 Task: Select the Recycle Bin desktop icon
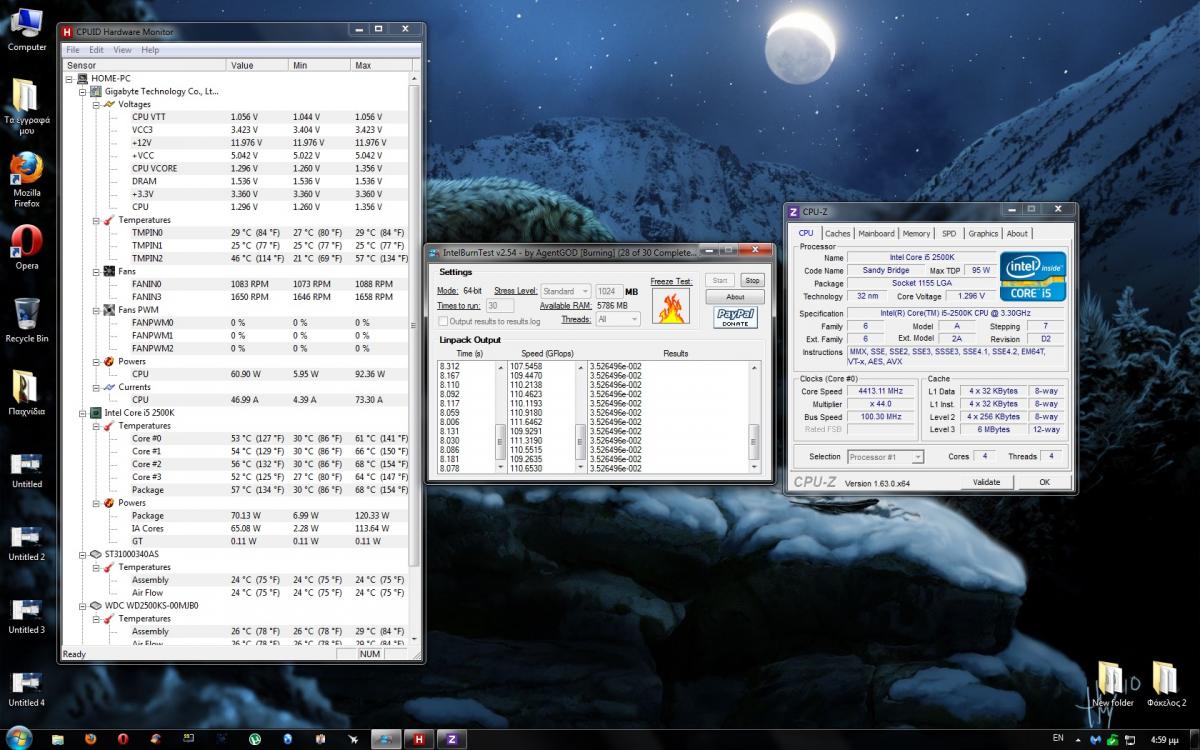[27, 320]
